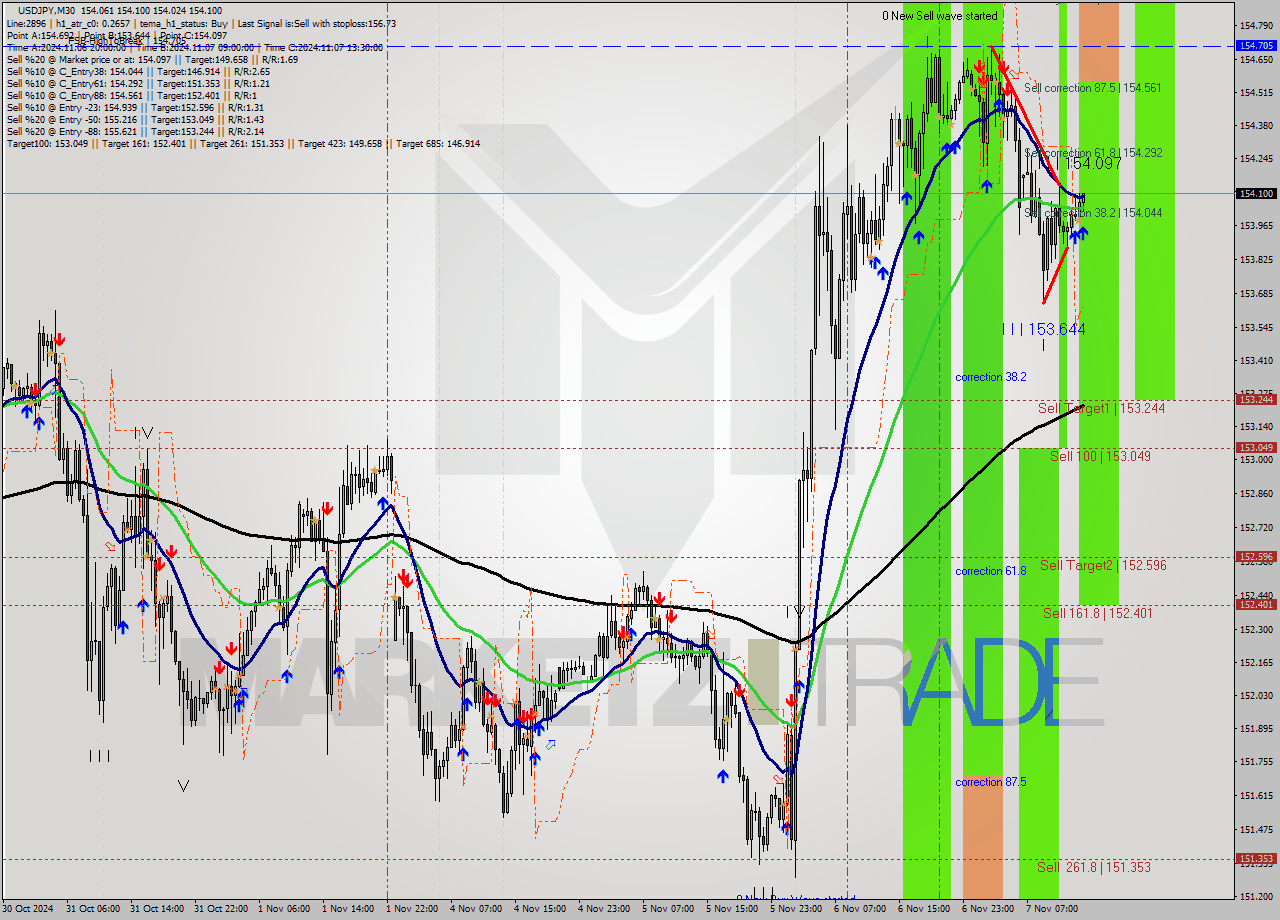Click the 153.965 price scale value
Screen dimensions: 1280x920
point(1257,226)
